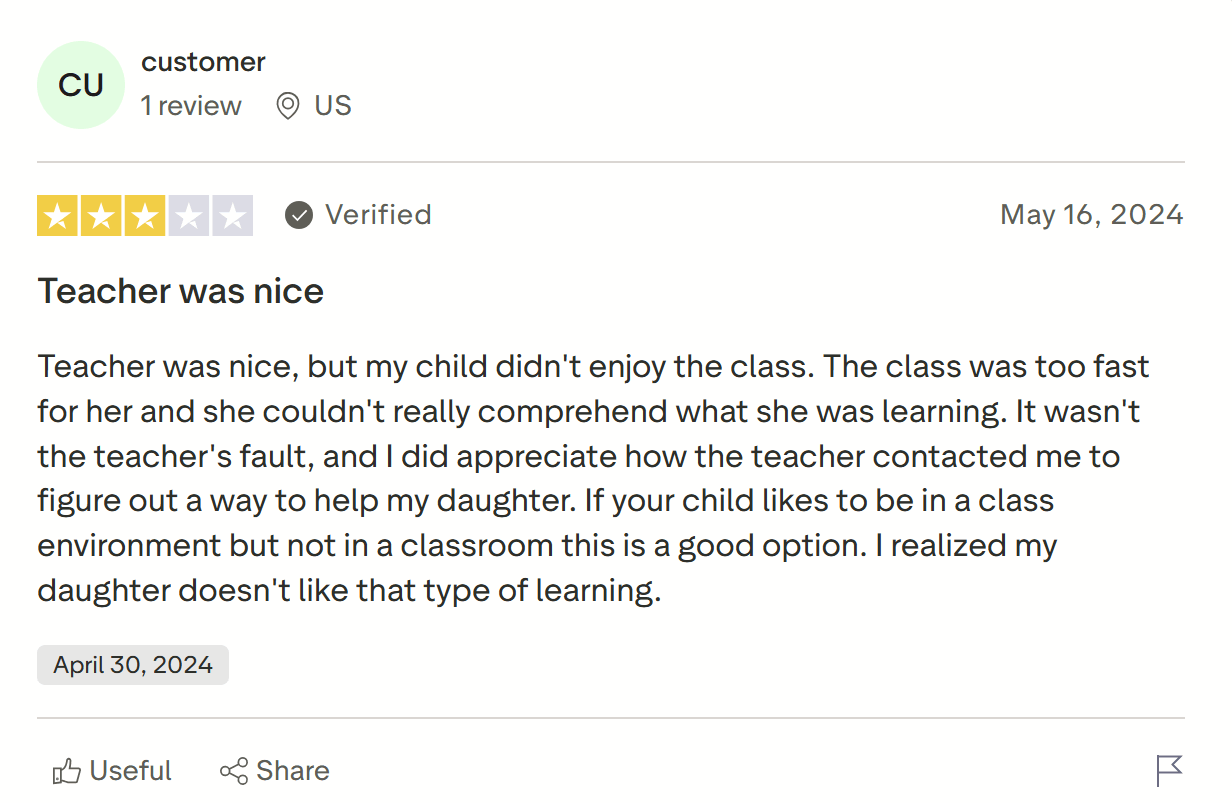Open the reviewer profile named customer
The image size is (1232, 803).
tap(203, 61)
